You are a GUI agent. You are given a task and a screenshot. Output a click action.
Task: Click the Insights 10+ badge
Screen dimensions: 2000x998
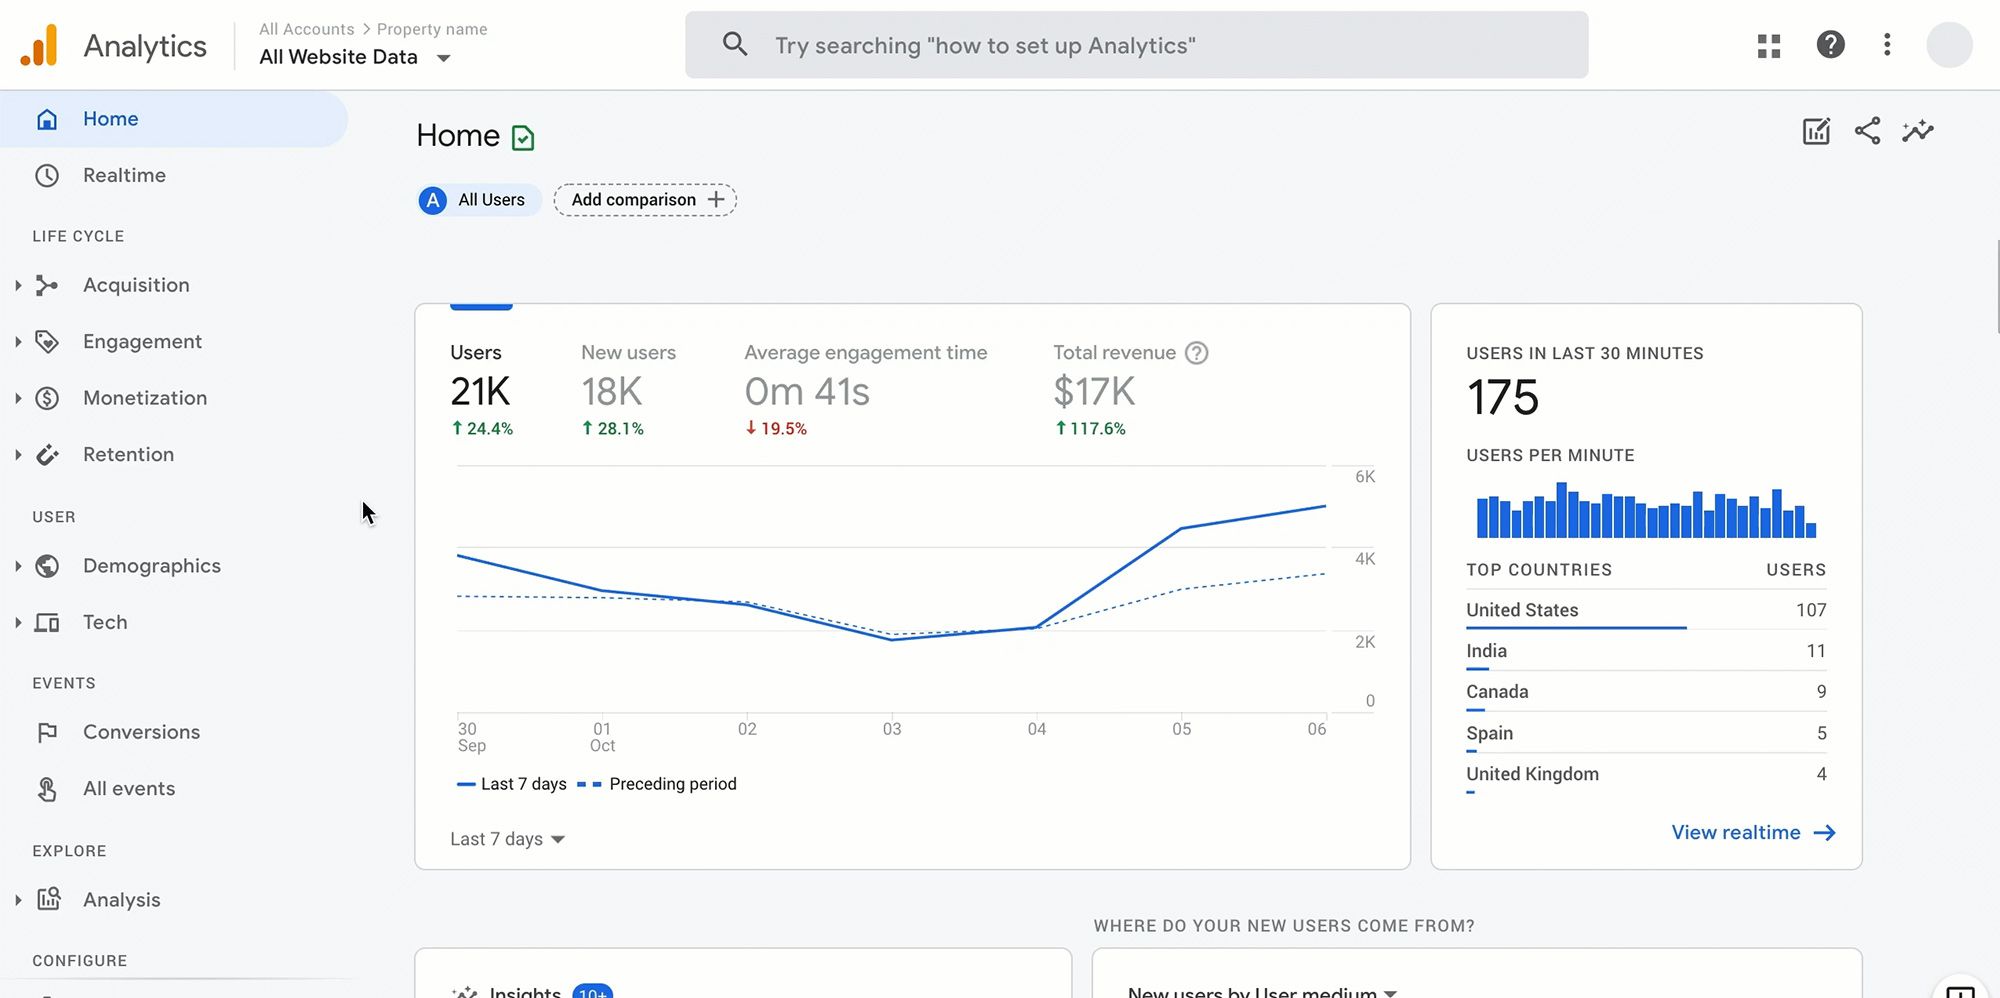point(592,992)
